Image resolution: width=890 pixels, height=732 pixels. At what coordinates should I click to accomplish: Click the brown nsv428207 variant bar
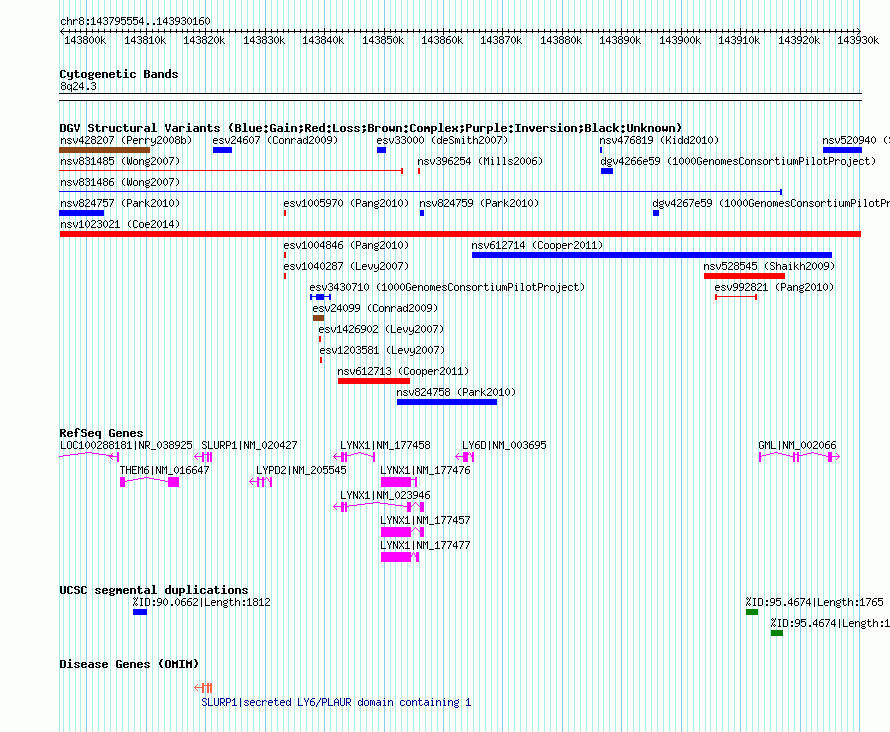[104, 150]
